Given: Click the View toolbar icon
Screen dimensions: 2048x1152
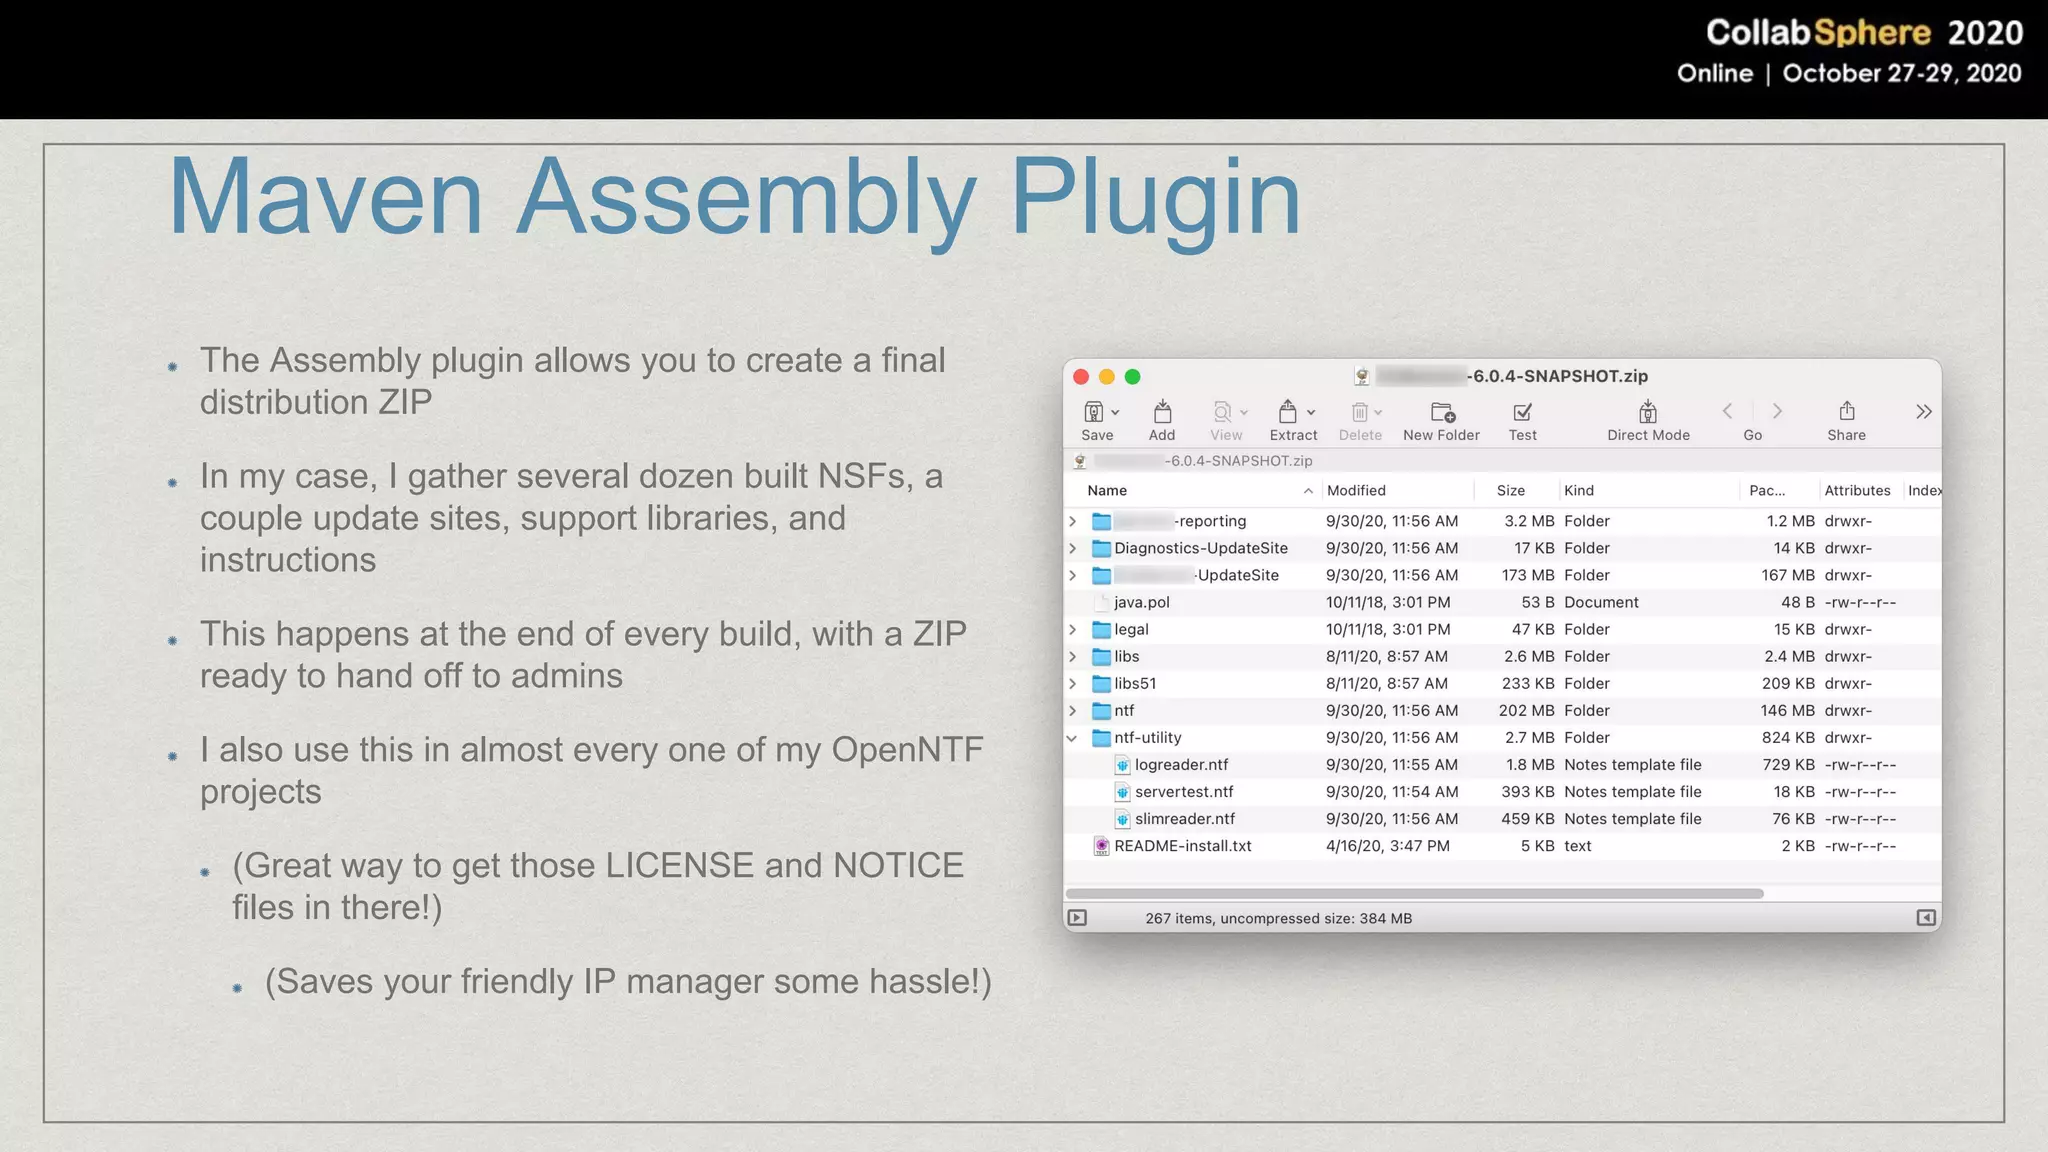Looking at the screenshot, I should tap(1222, 412).
